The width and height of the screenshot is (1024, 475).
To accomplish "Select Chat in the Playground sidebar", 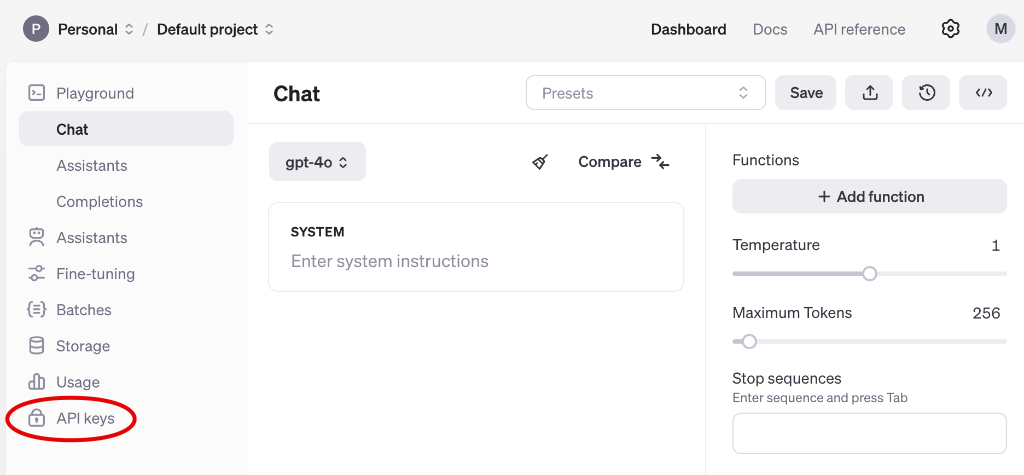I will (126, 129).
